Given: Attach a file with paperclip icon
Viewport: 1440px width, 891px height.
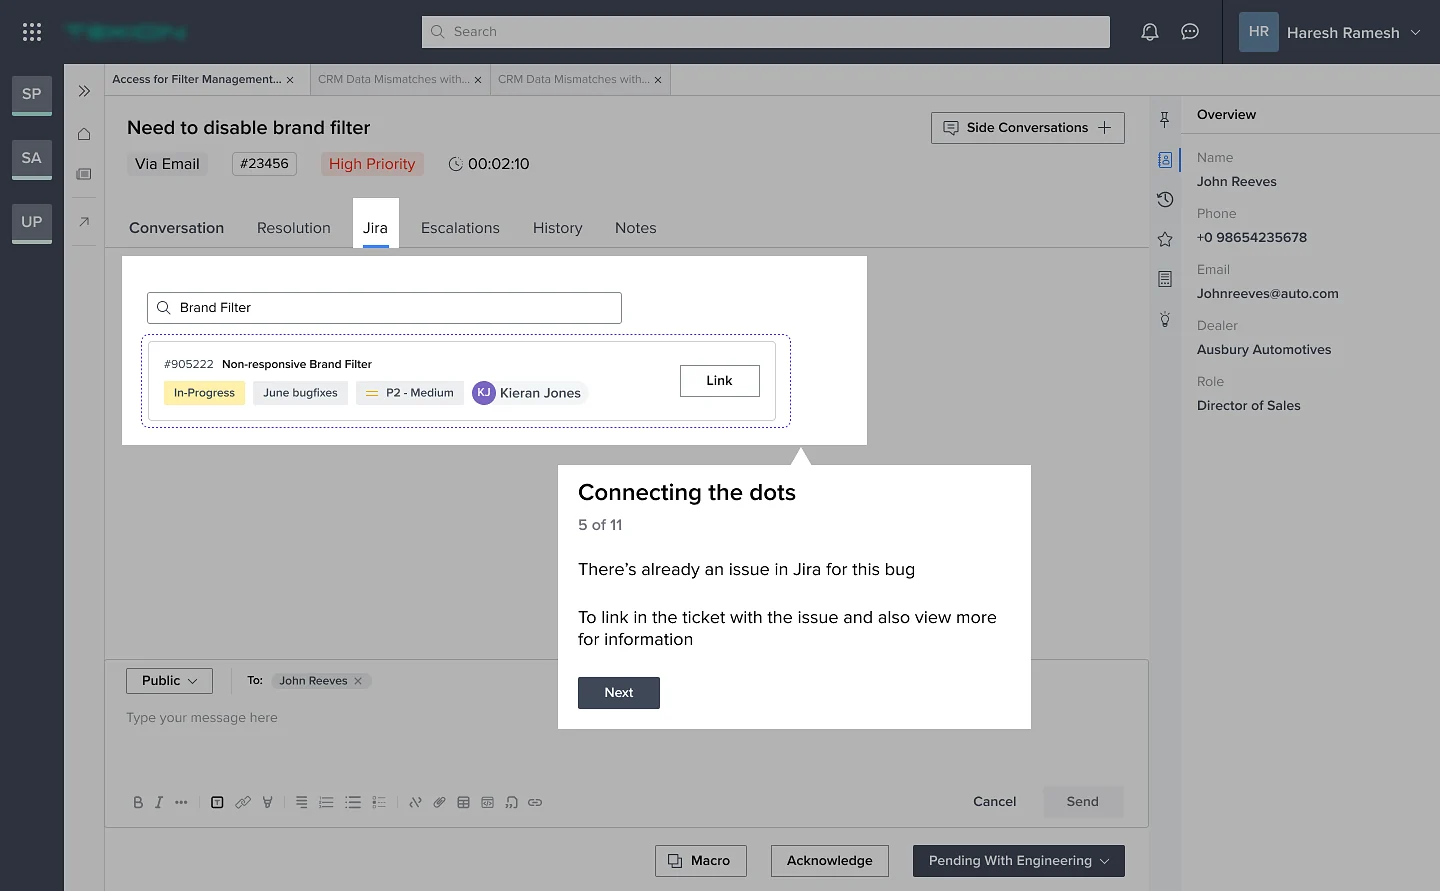Looking at the screenshot, I should pos(439,802).
